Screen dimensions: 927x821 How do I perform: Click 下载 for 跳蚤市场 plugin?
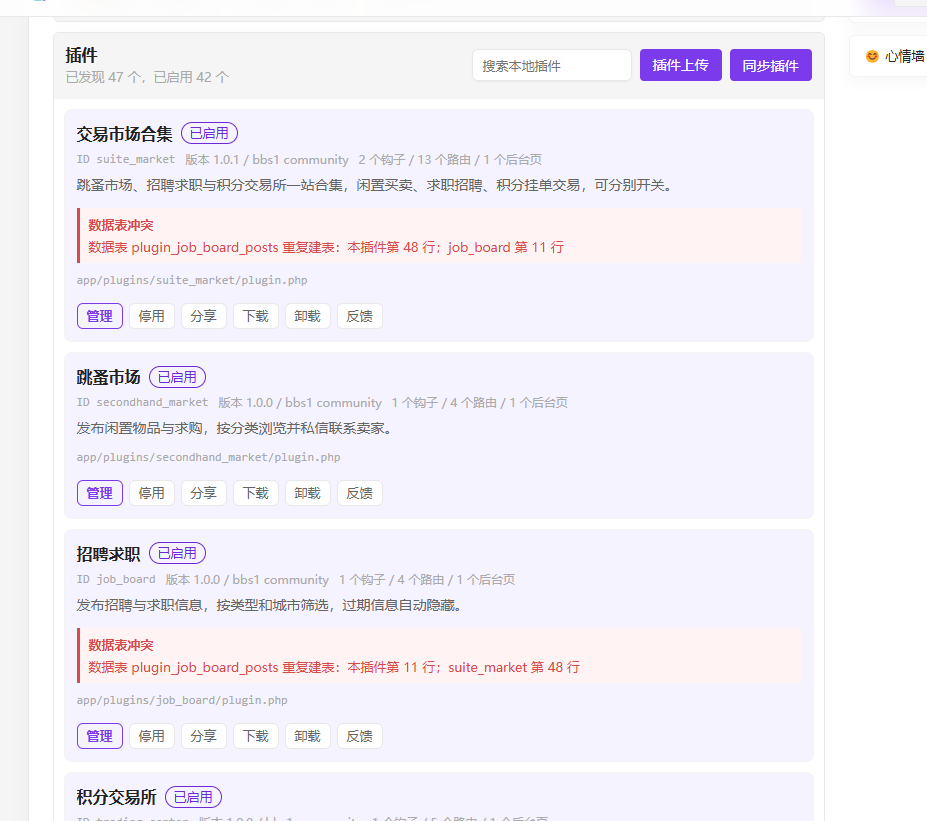point(255,493)
